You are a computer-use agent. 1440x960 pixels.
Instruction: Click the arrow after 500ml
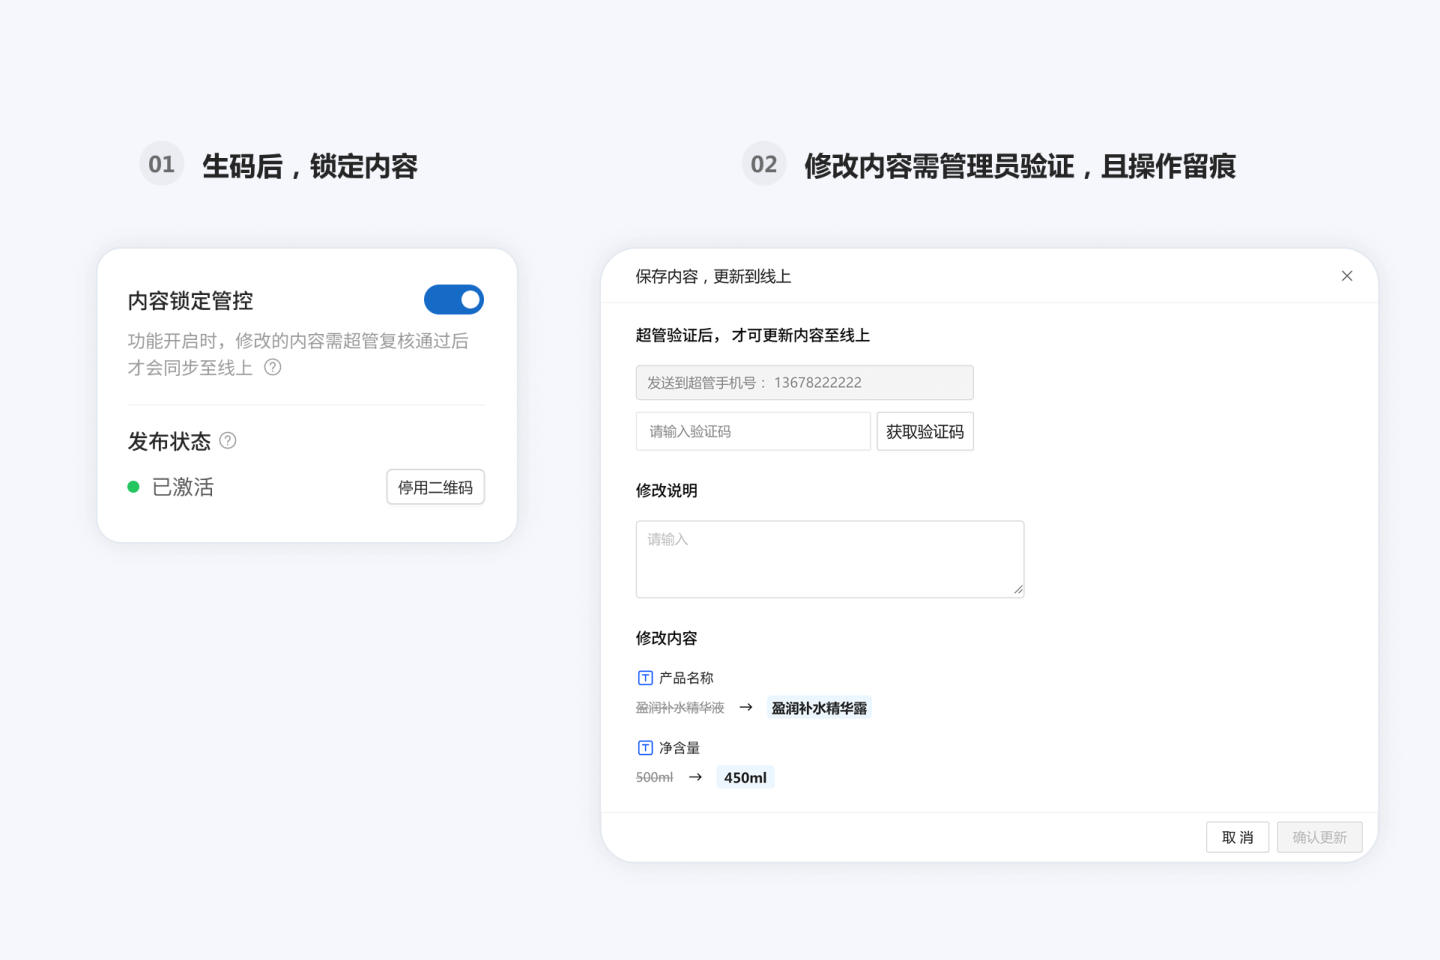(x=695, y=777)
